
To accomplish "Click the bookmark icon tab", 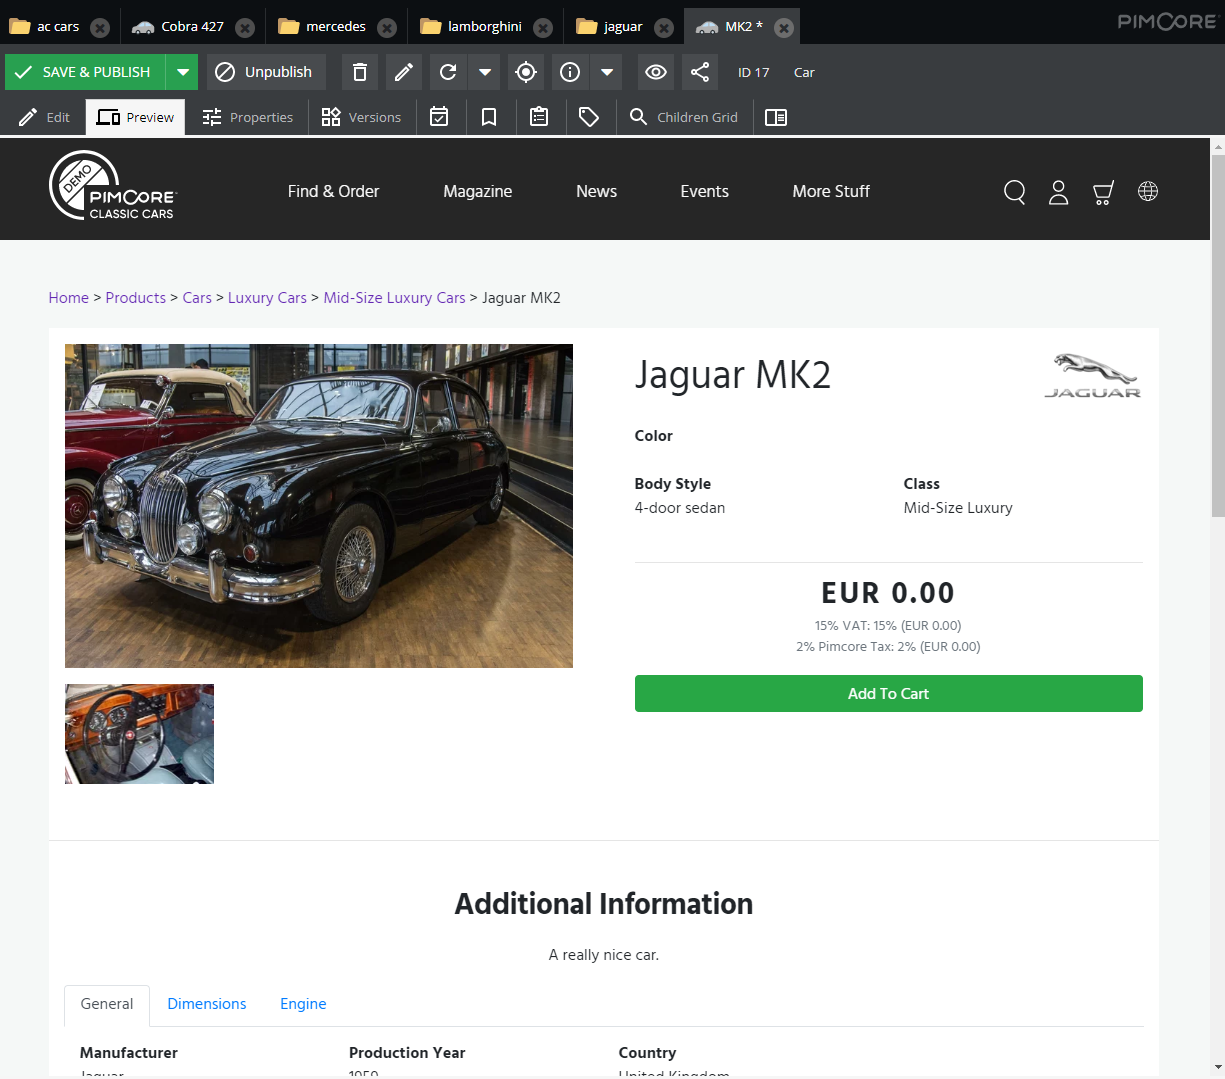I will (489, 117).
